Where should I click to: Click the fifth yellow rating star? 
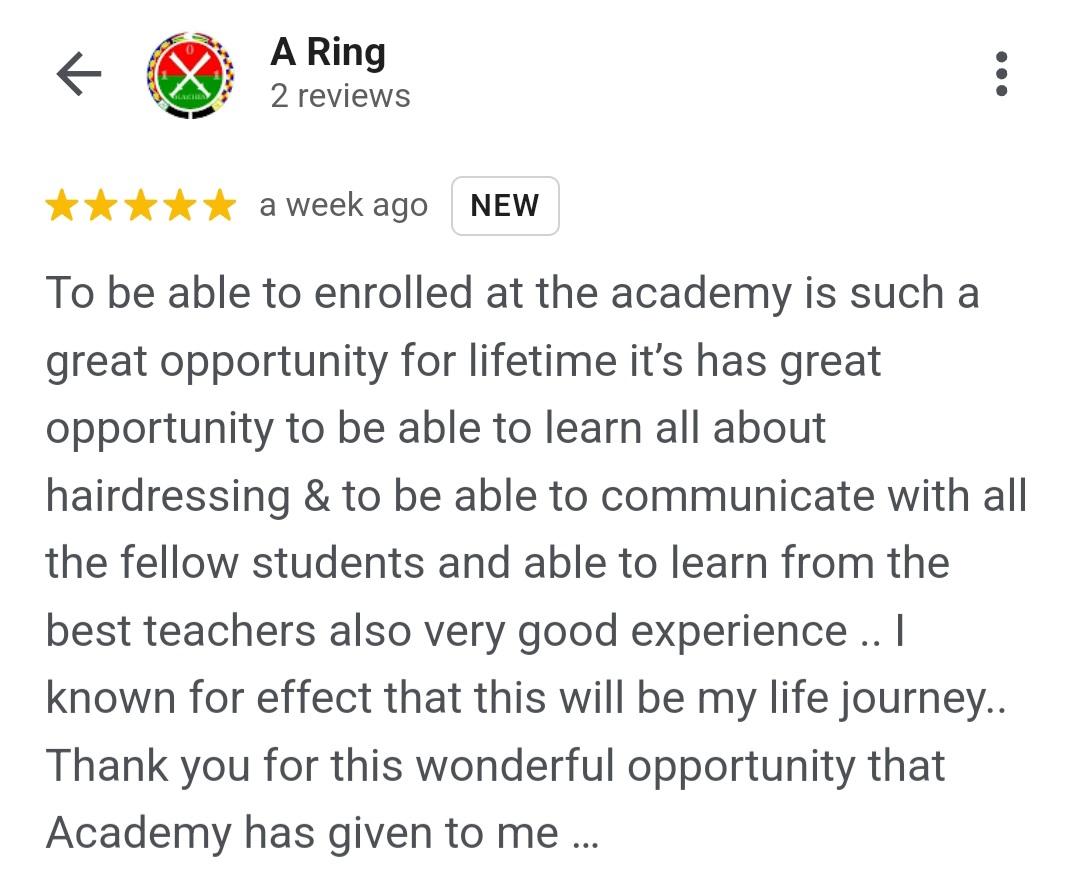pos(220,205)
